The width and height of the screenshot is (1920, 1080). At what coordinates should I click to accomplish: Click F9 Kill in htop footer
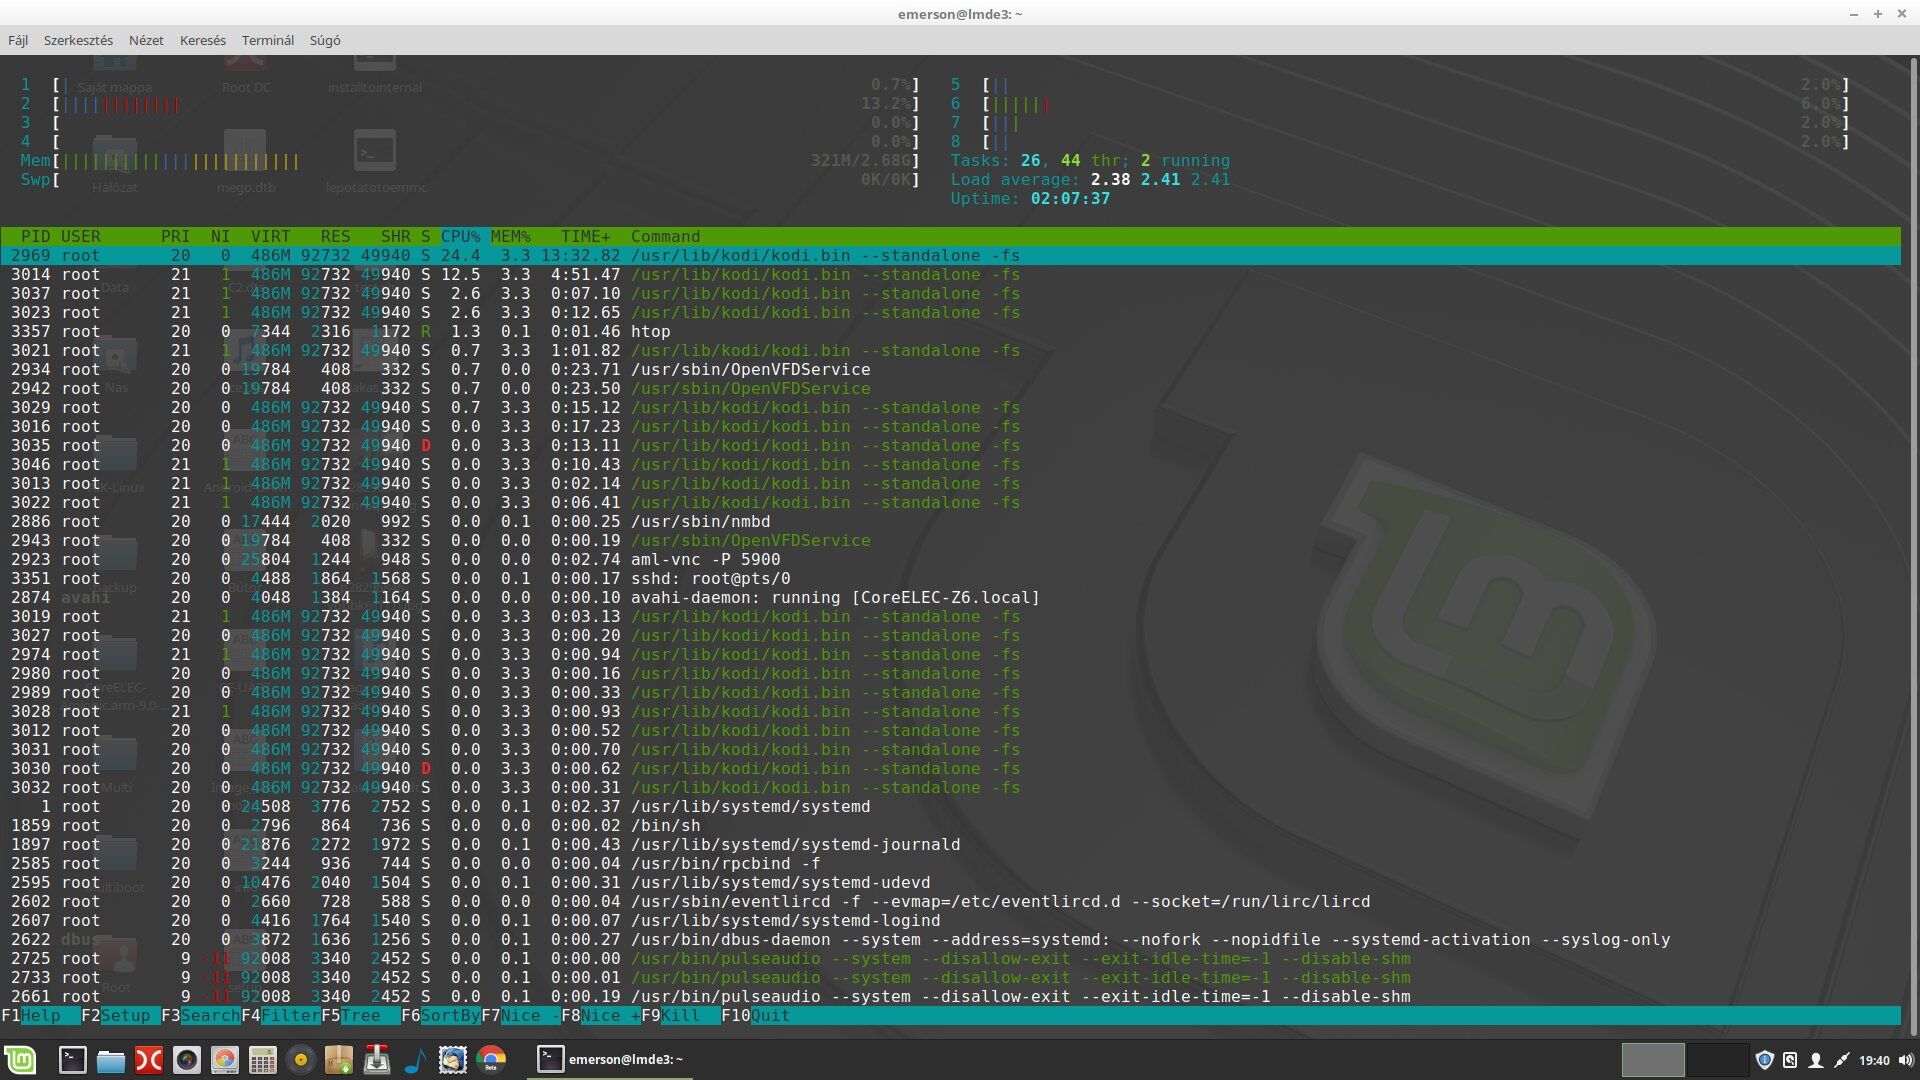[680, 1015]
